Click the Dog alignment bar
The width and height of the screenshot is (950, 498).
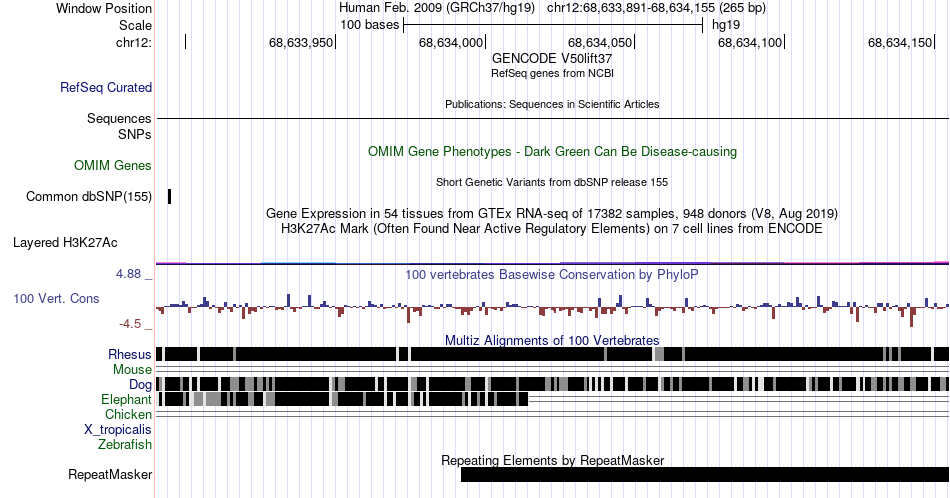click(x=552, y=384)
